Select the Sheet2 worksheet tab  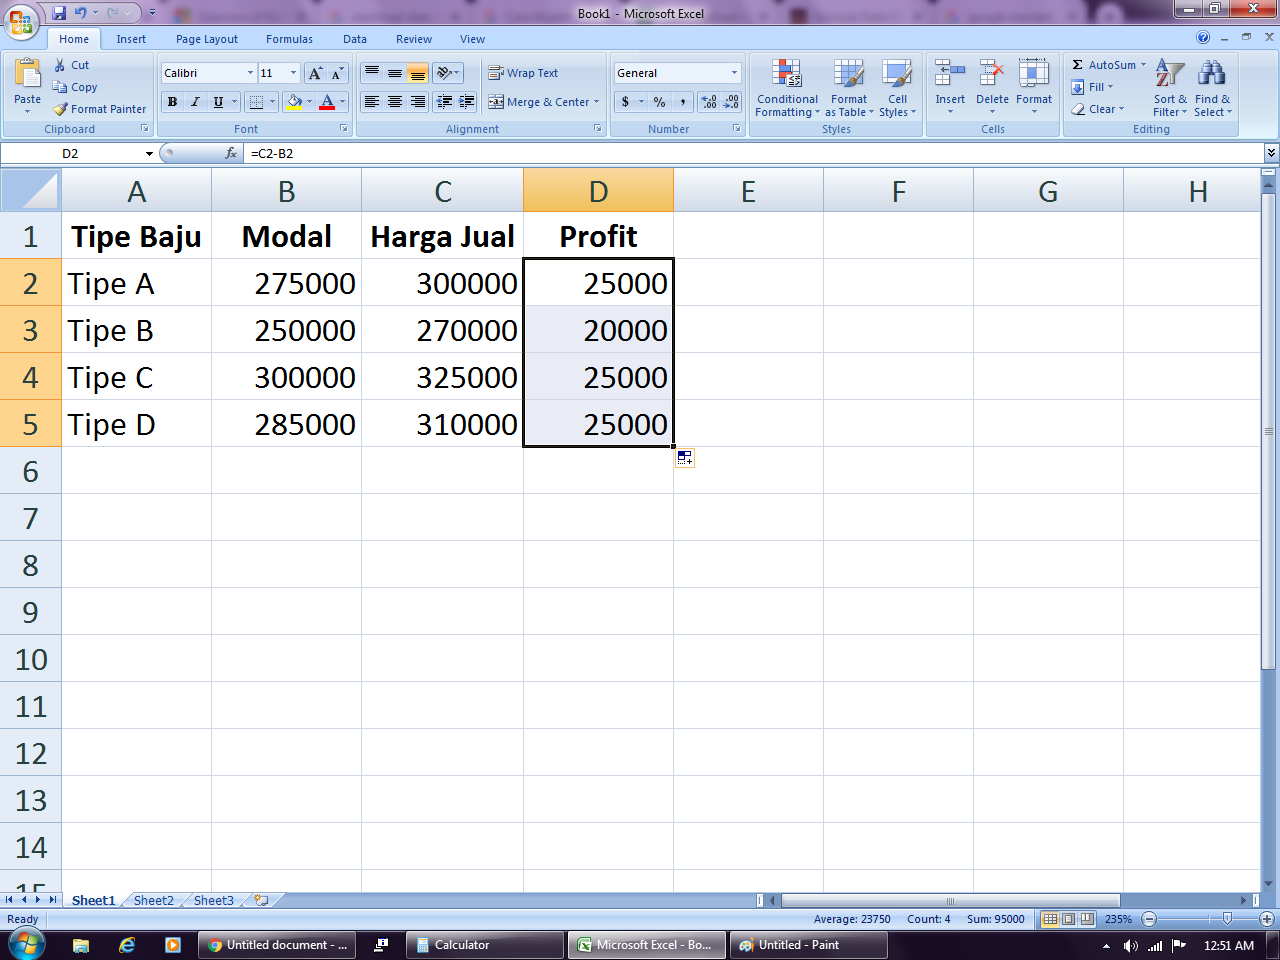pyautogui.click(x=152, y=900)
